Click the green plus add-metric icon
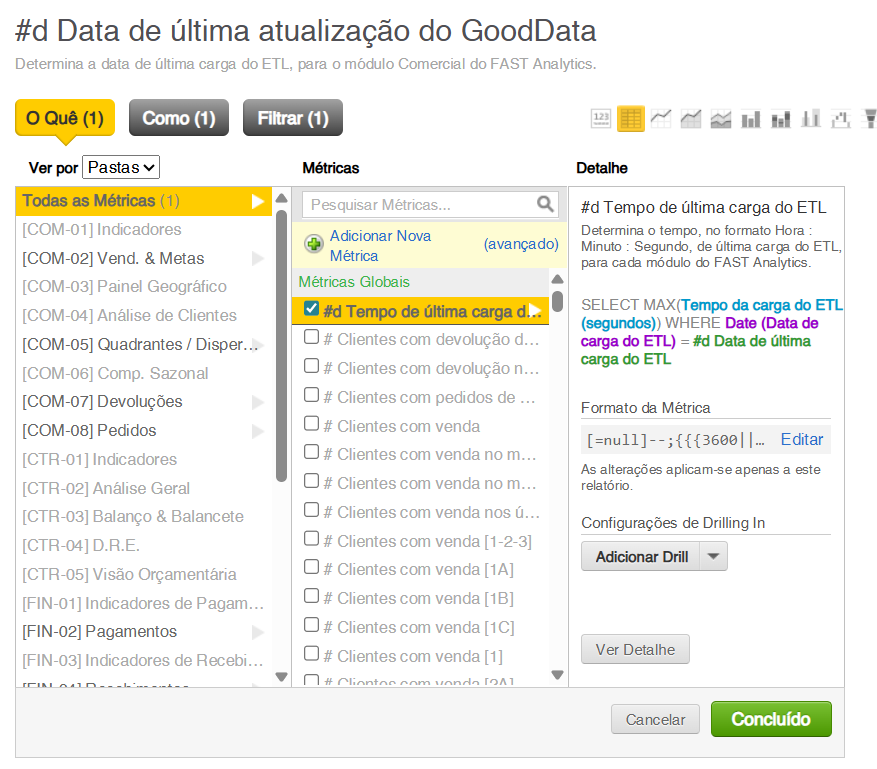 tap(314, 244)
